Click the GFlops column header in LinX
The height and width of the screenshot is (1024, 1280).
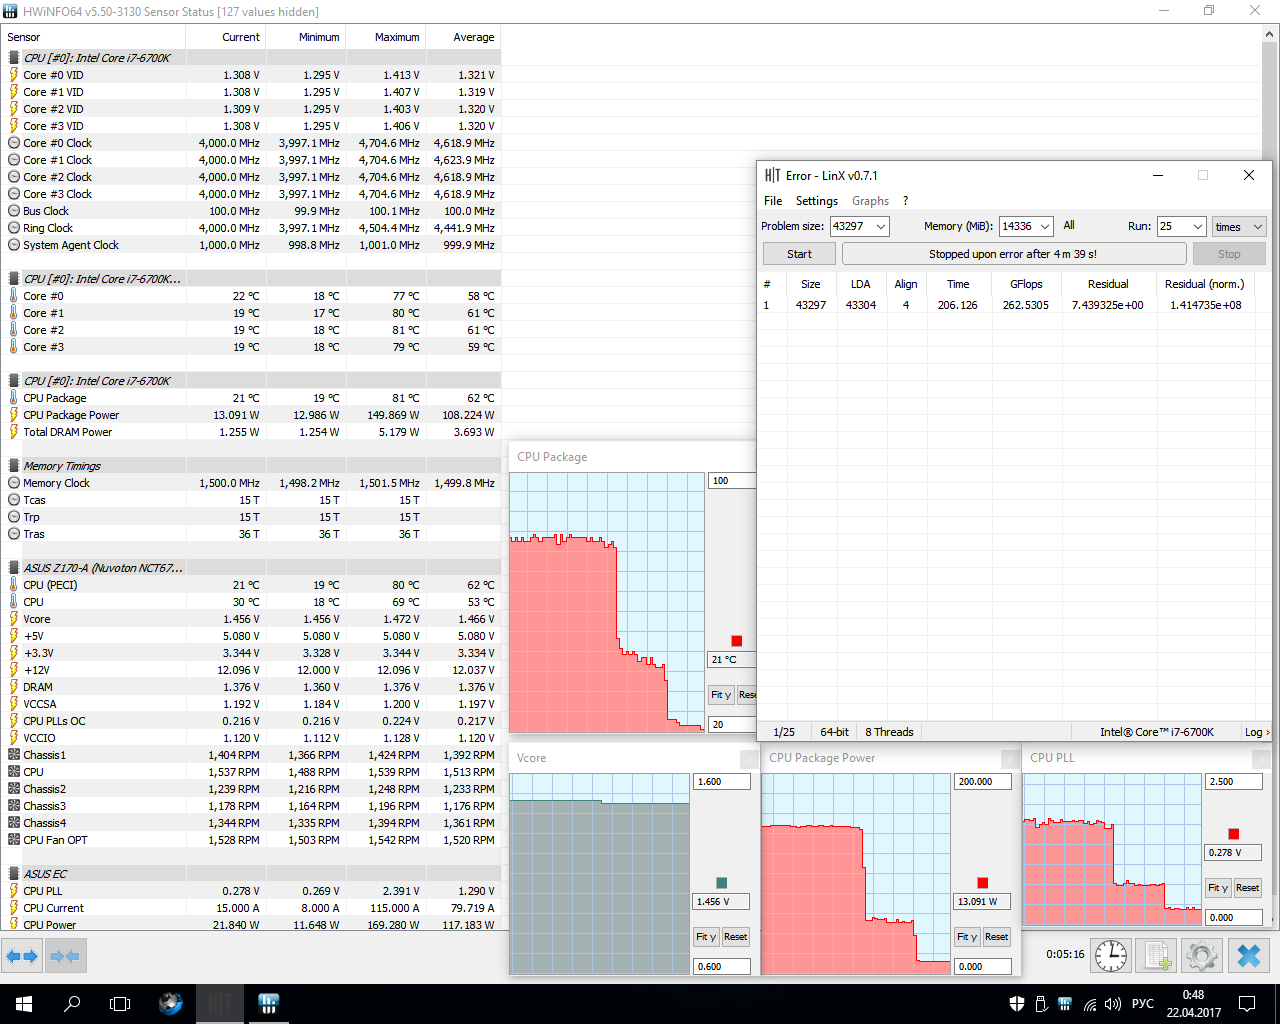coord(1026,284)
